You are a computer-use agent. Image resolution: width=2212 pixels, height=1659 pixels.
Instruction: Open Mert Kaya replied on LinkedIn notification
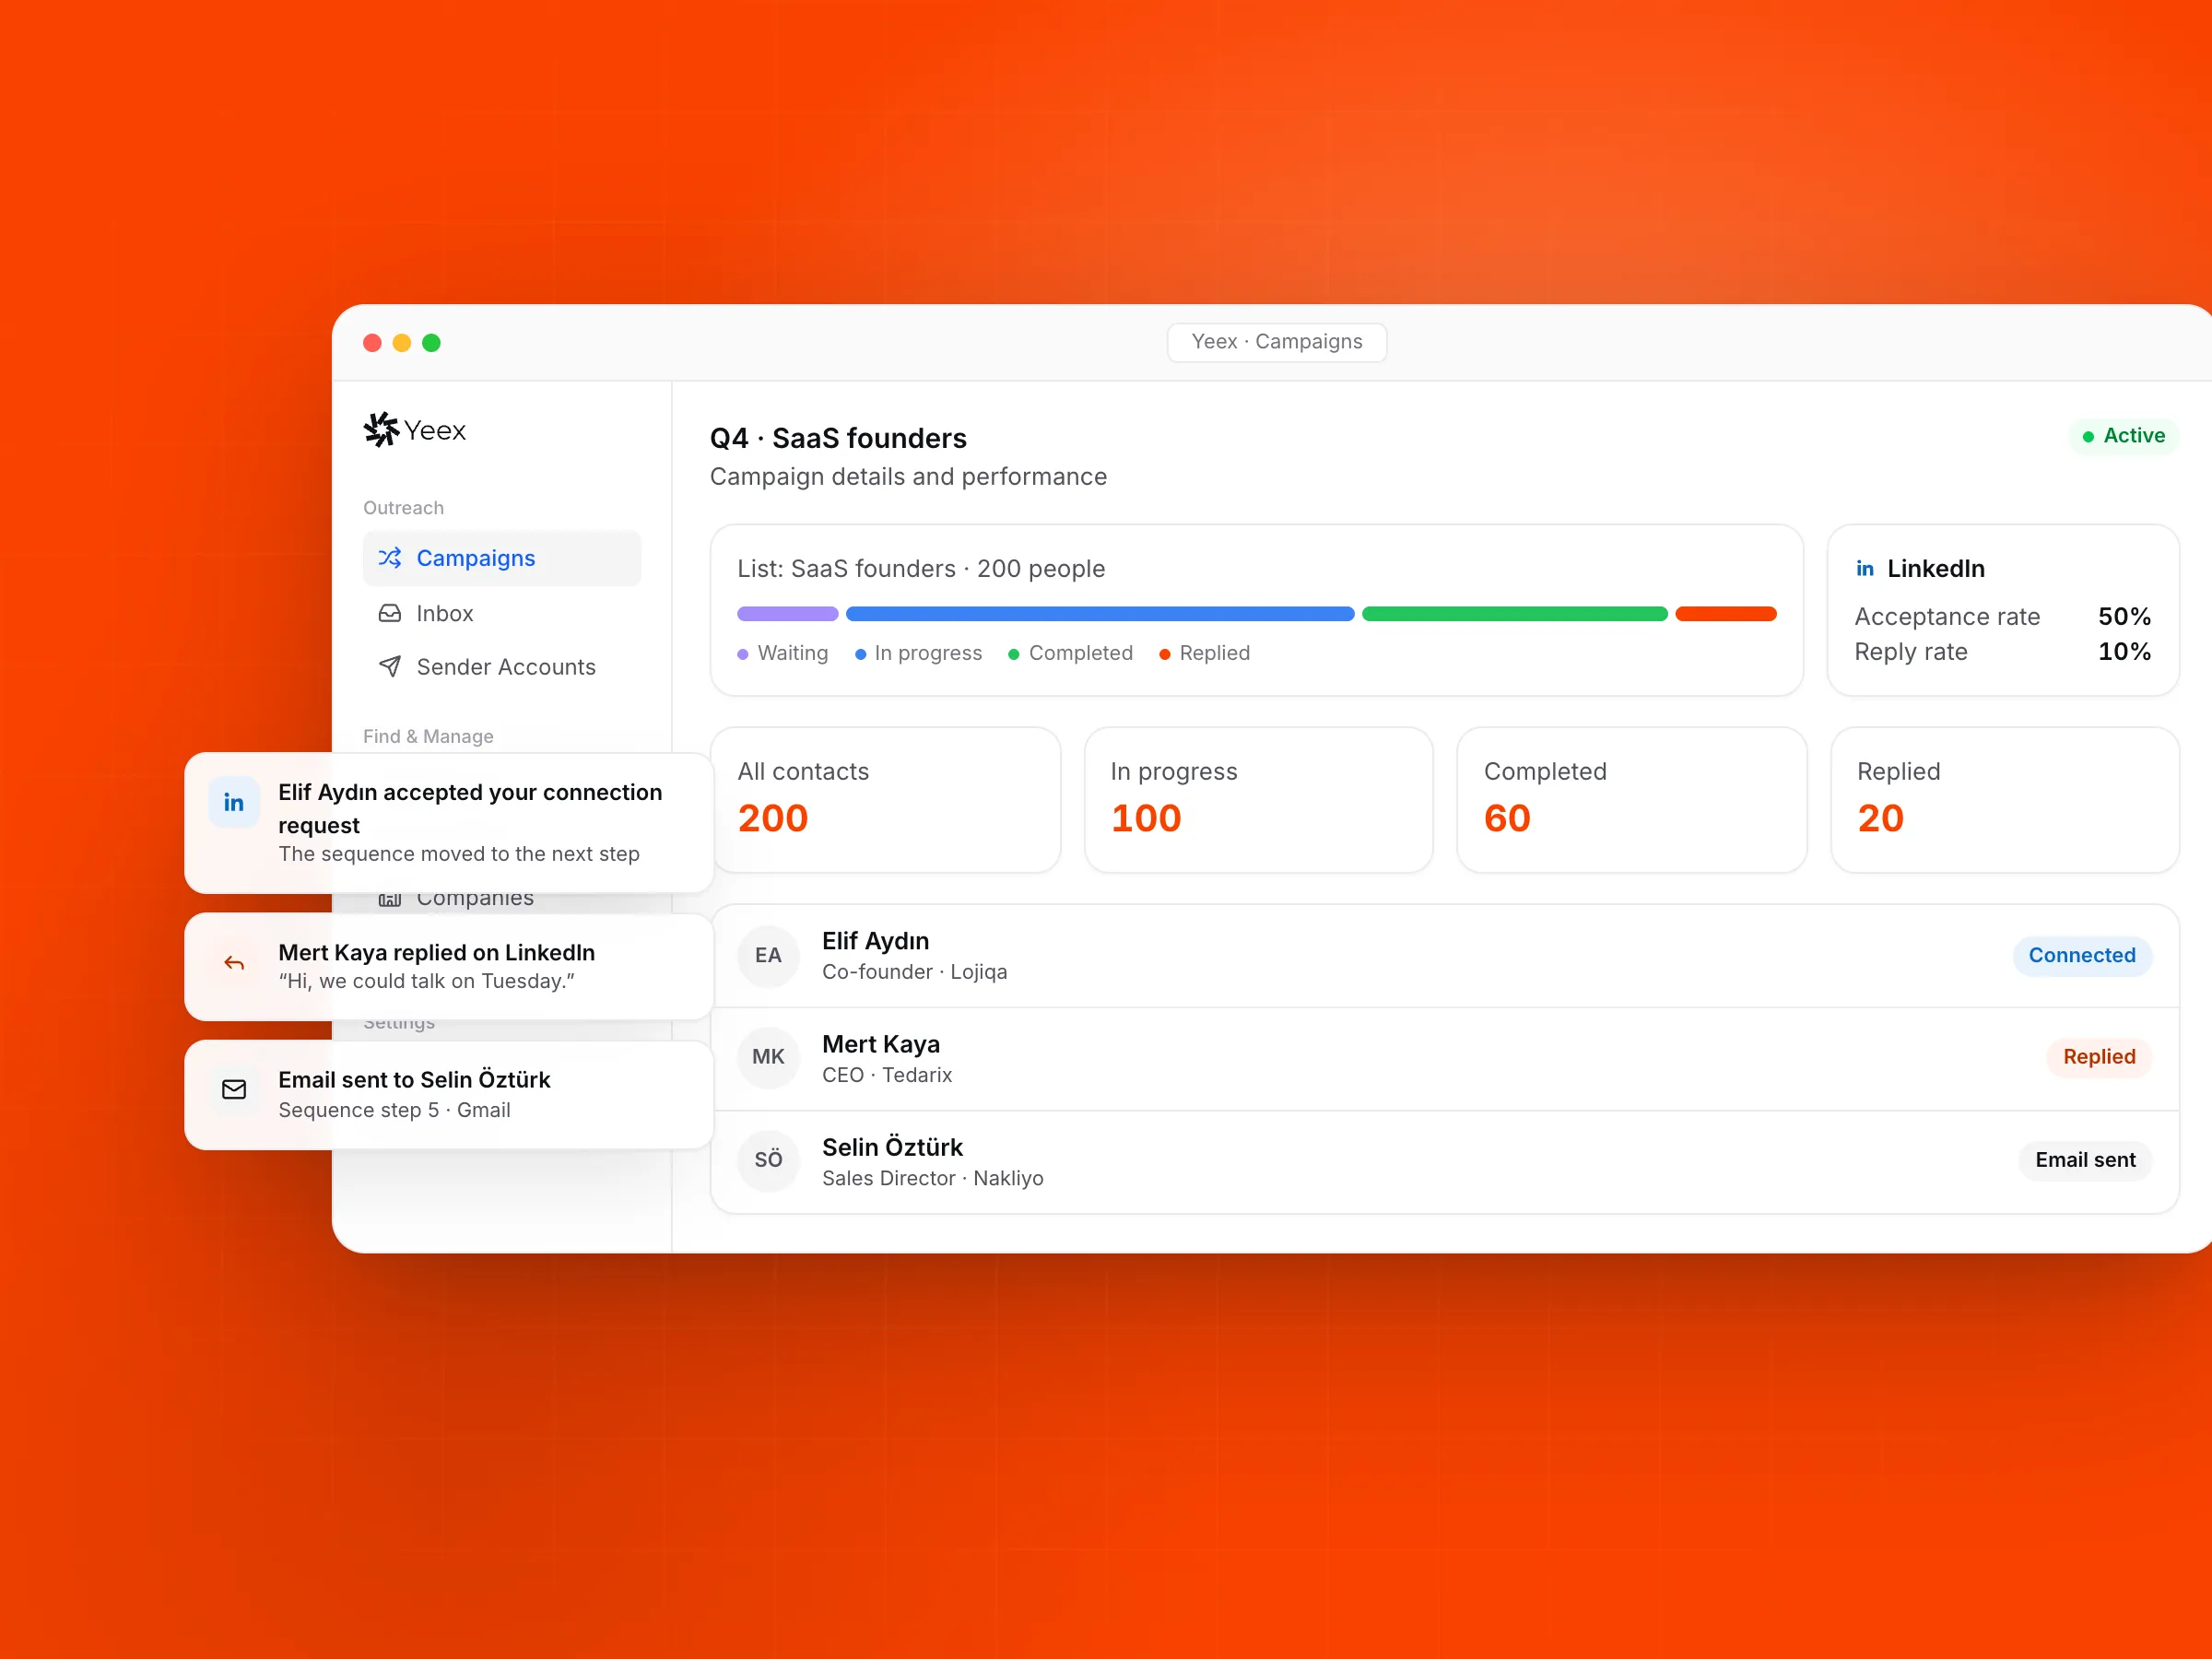(x=449, y=966)
